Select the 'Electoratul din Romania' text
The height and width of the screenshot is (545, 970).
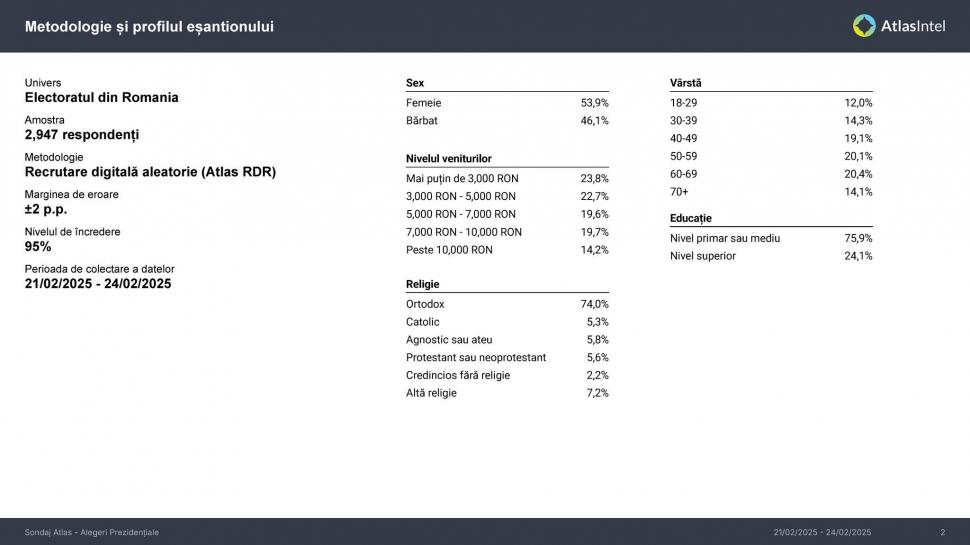[x=101, y=98]
